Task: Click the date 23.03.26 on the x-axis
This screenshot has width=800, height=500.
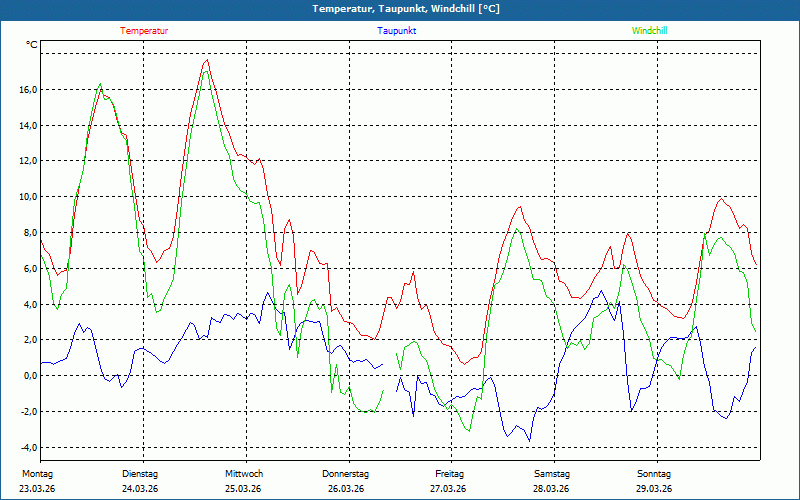Action: [37, 489]
